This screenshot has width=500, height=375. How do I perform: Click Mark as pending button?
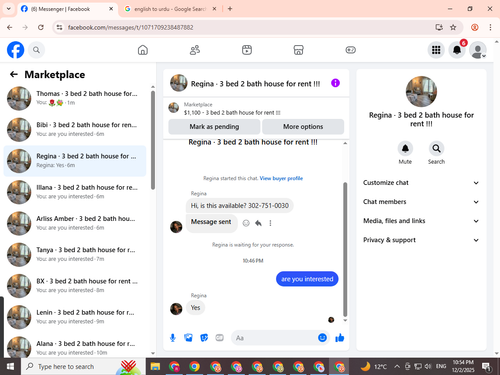point(214,127)
